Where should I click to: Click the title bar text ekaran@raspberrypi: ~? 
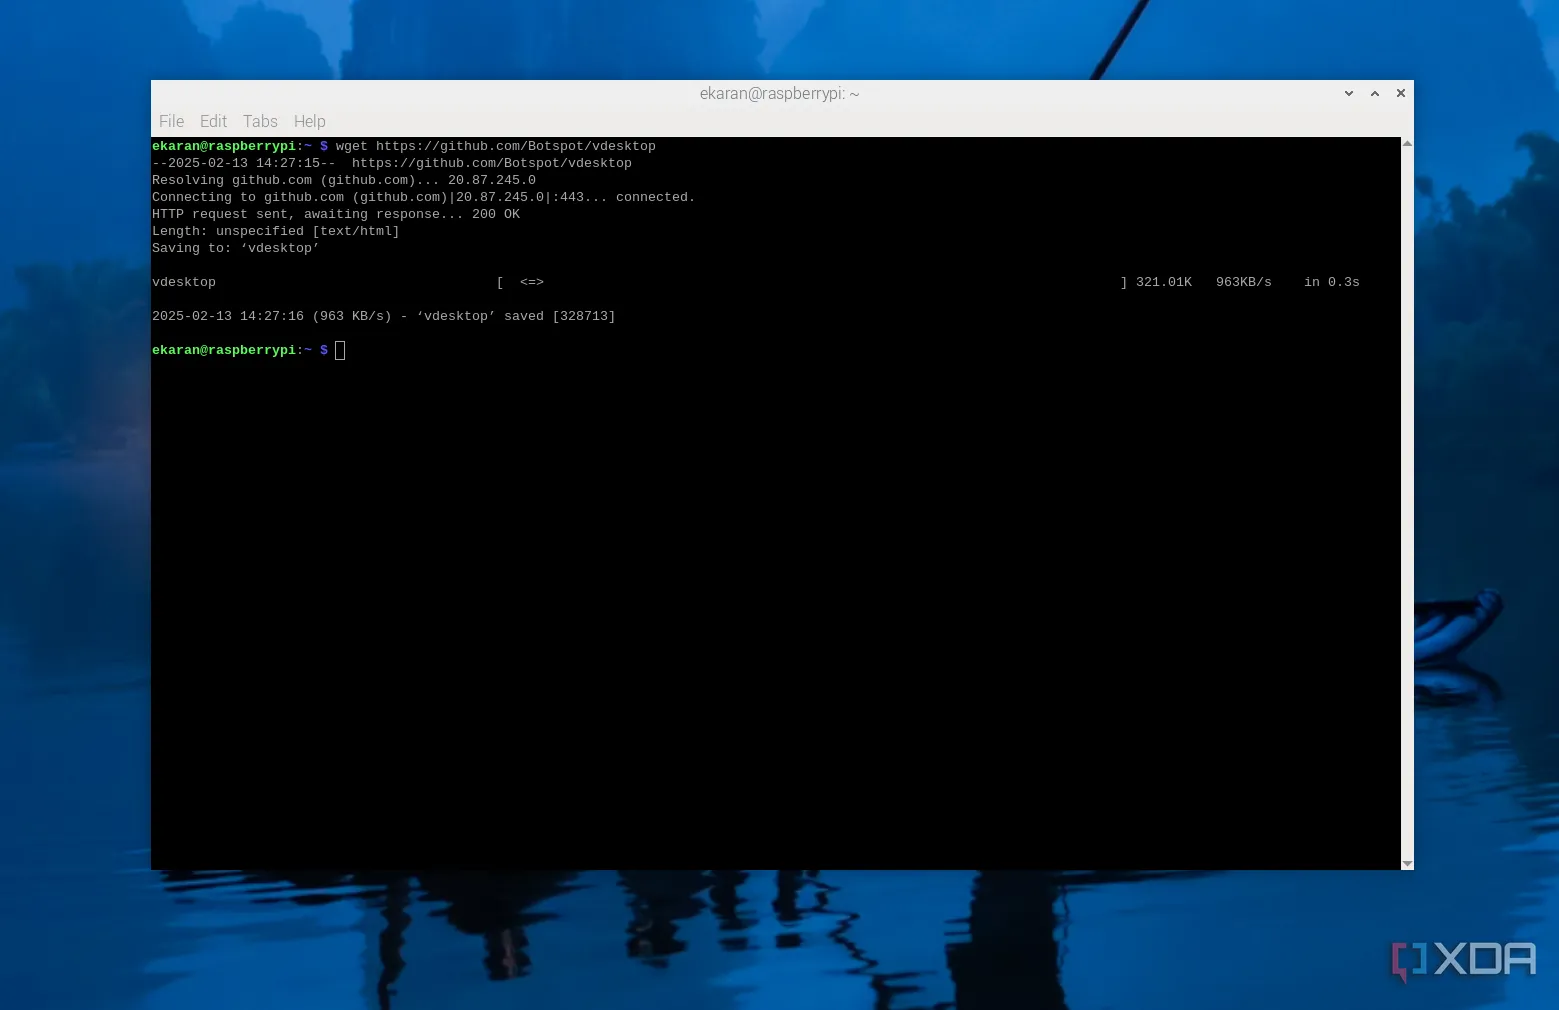[779, 93]
